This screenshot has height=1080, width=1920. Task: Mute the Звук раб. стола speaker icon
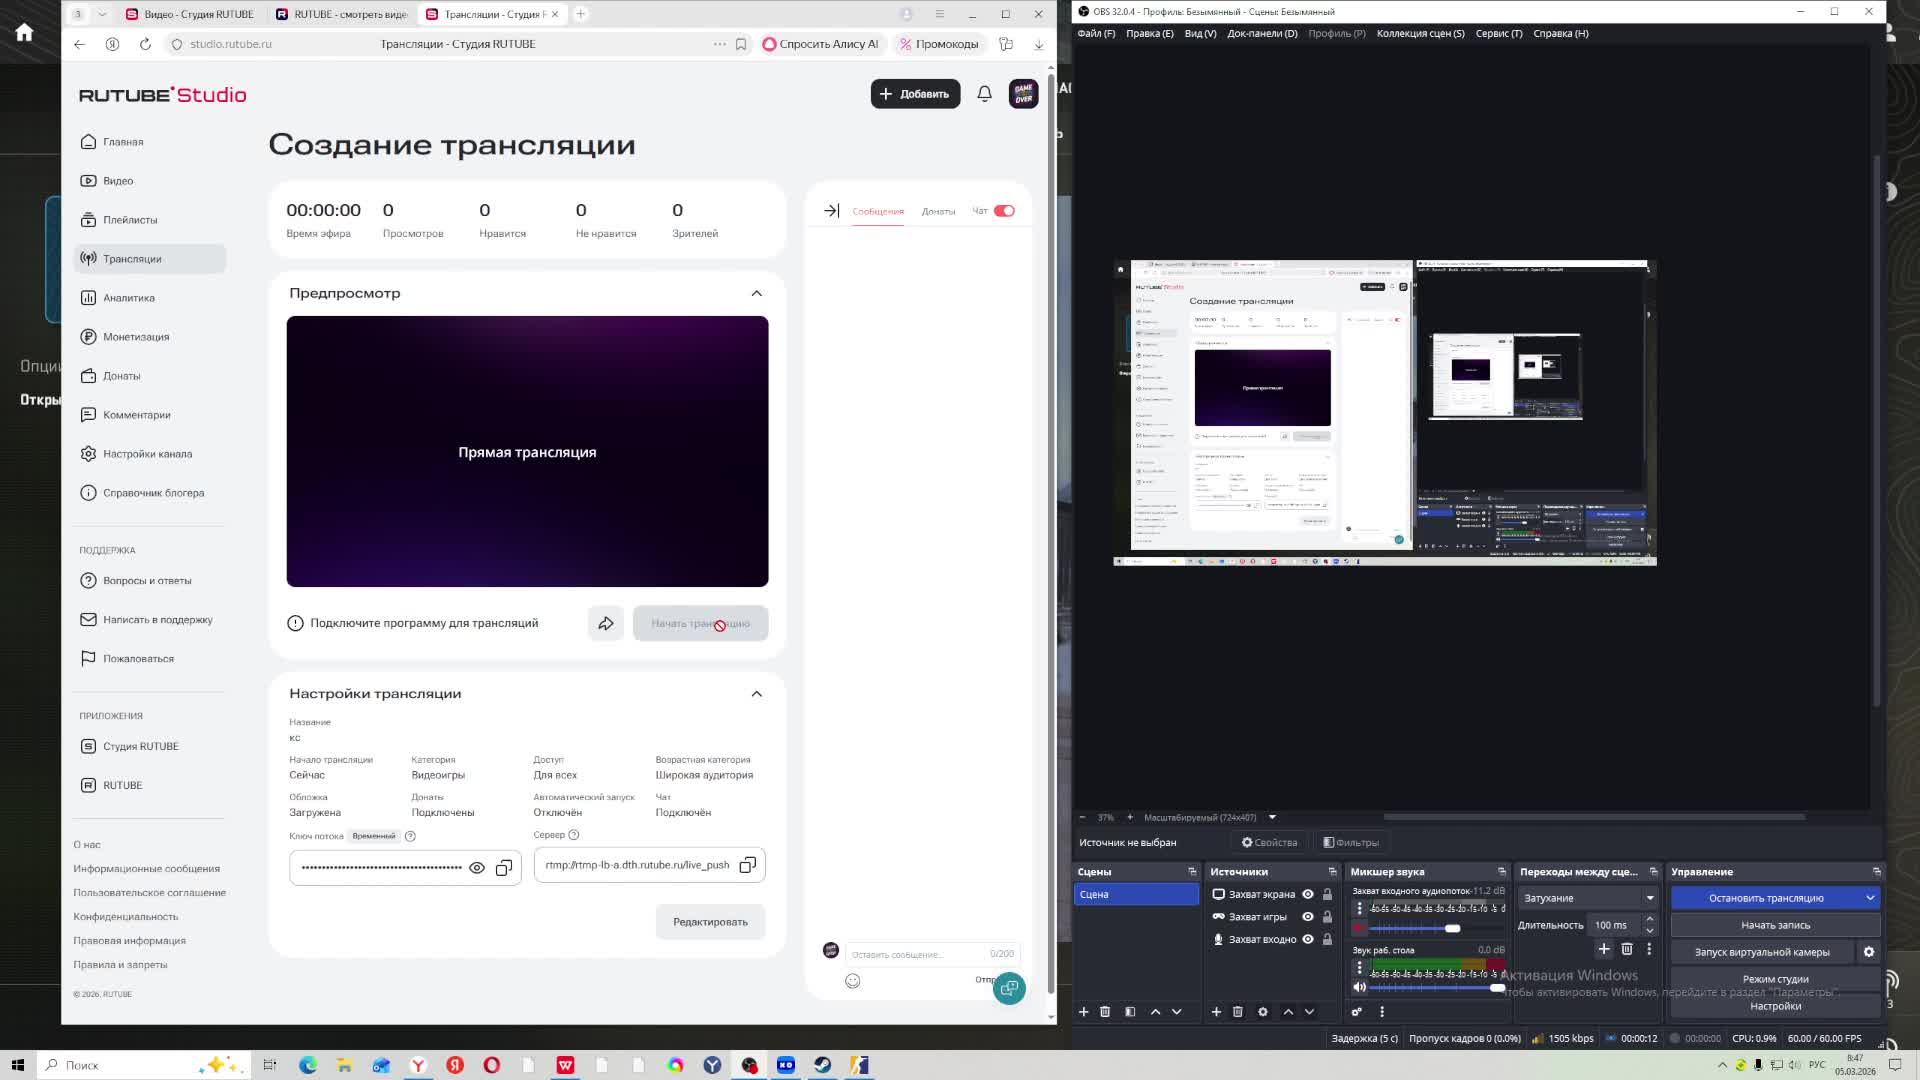[x=1359, y=987]
